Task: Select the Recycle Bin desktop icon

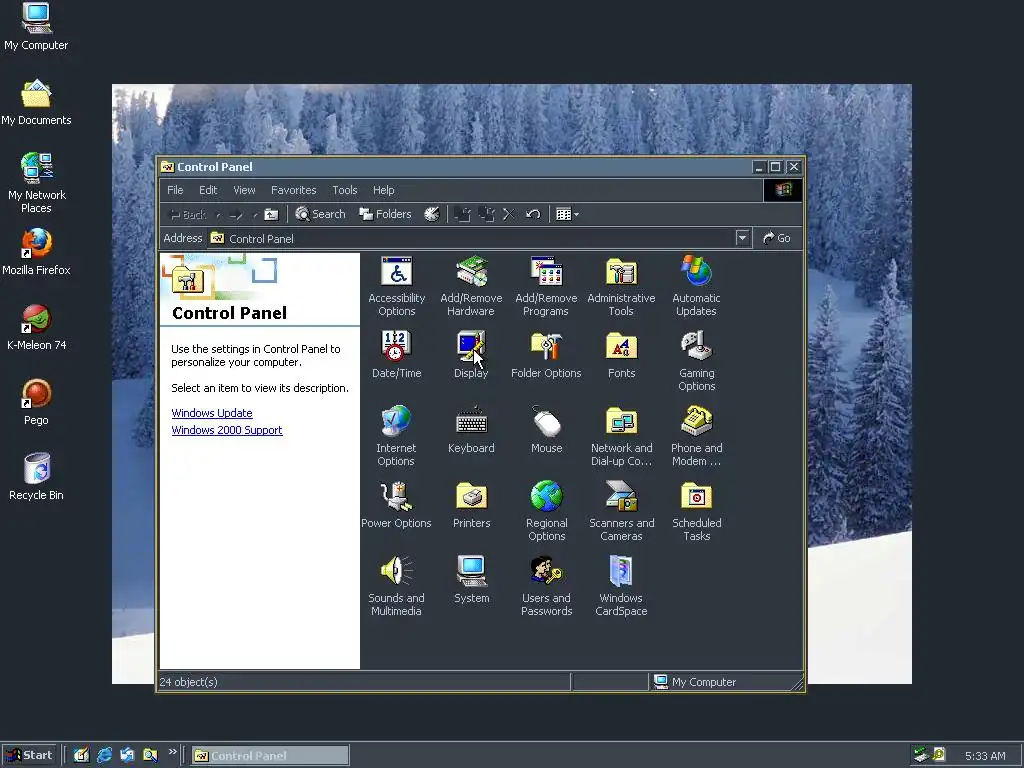Action: 36,477
